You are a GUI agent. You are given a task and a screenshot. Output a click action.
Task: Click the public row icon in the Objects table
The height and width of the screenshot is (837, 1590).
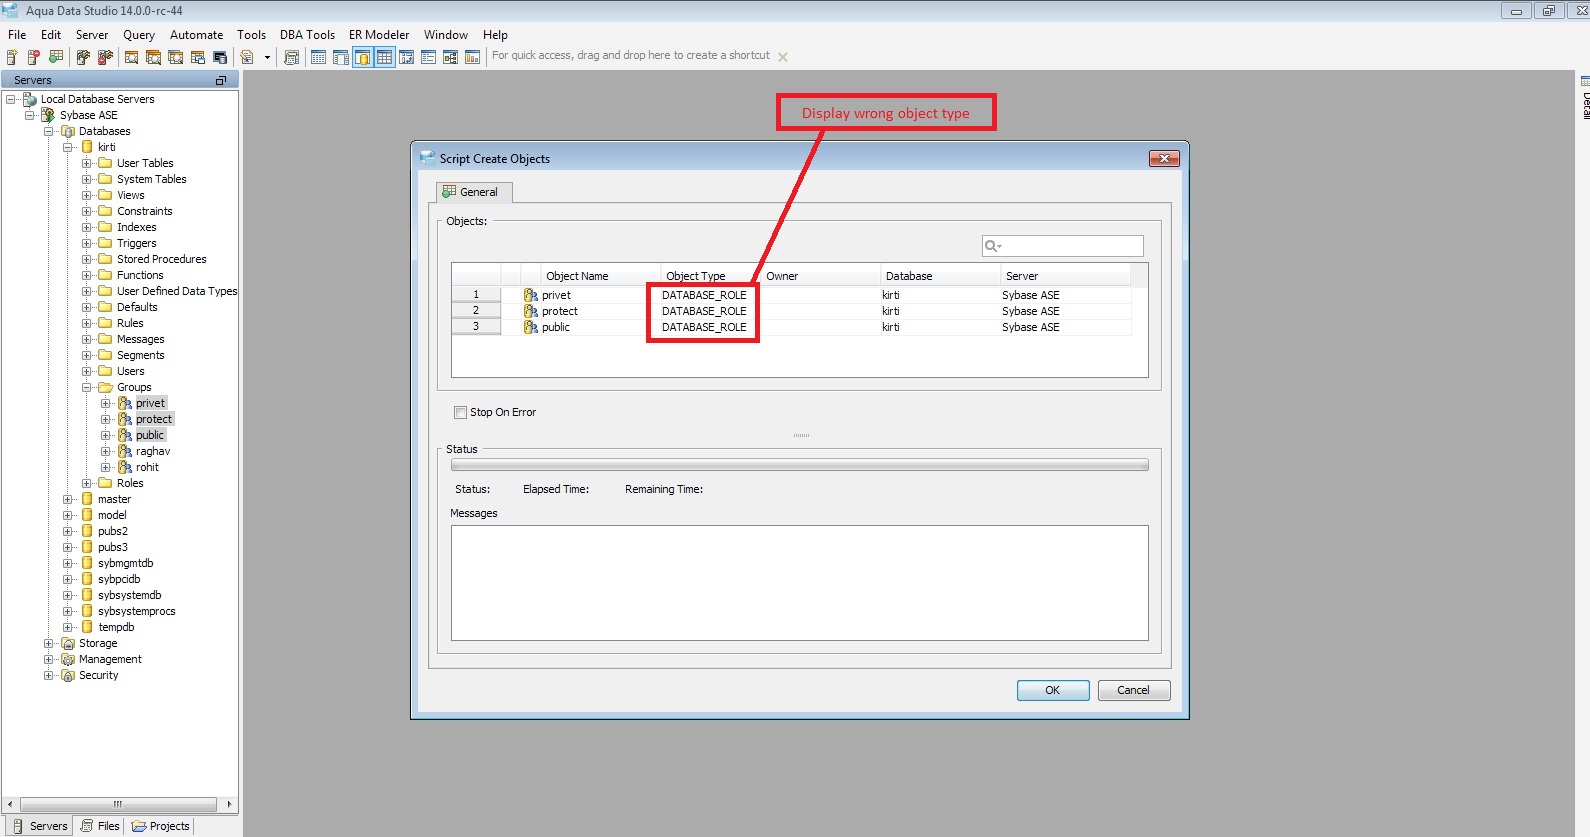[x=531, y=327]
